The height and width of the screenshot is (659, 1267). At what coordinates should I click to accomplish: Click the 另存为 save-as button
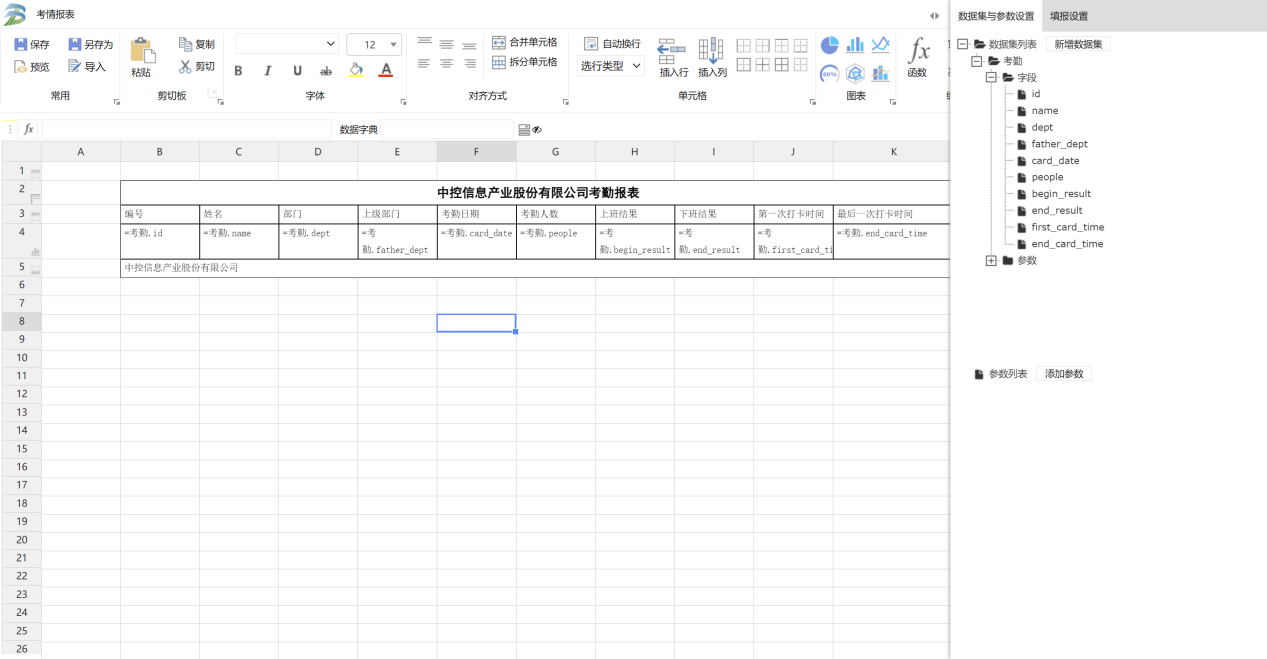point(90,45)
